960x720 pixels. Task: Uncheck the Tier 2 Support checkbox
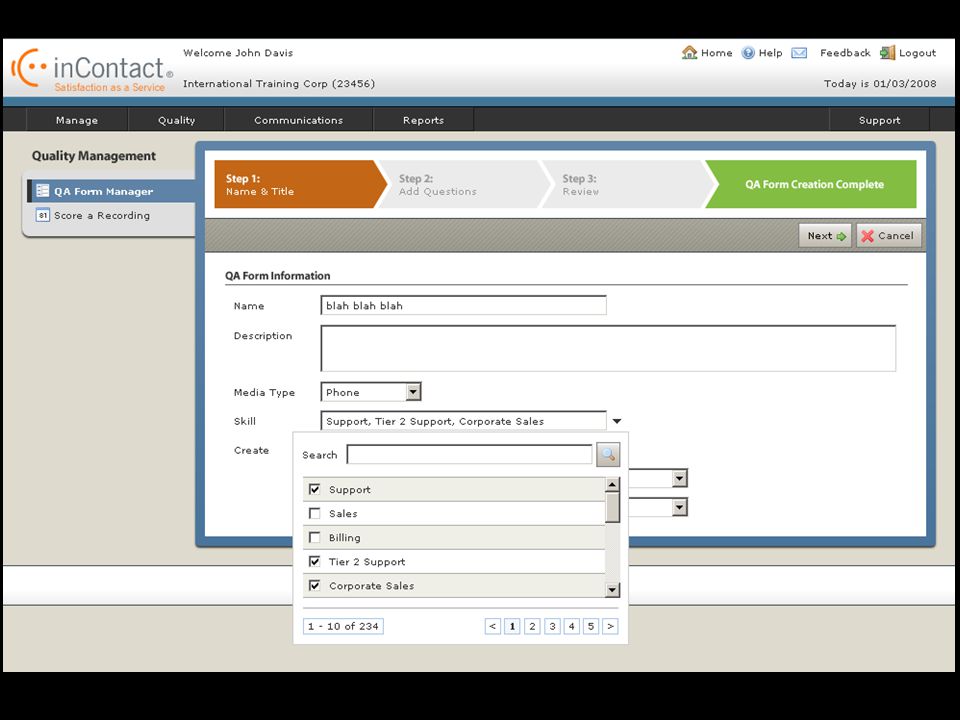click(314, 561)
